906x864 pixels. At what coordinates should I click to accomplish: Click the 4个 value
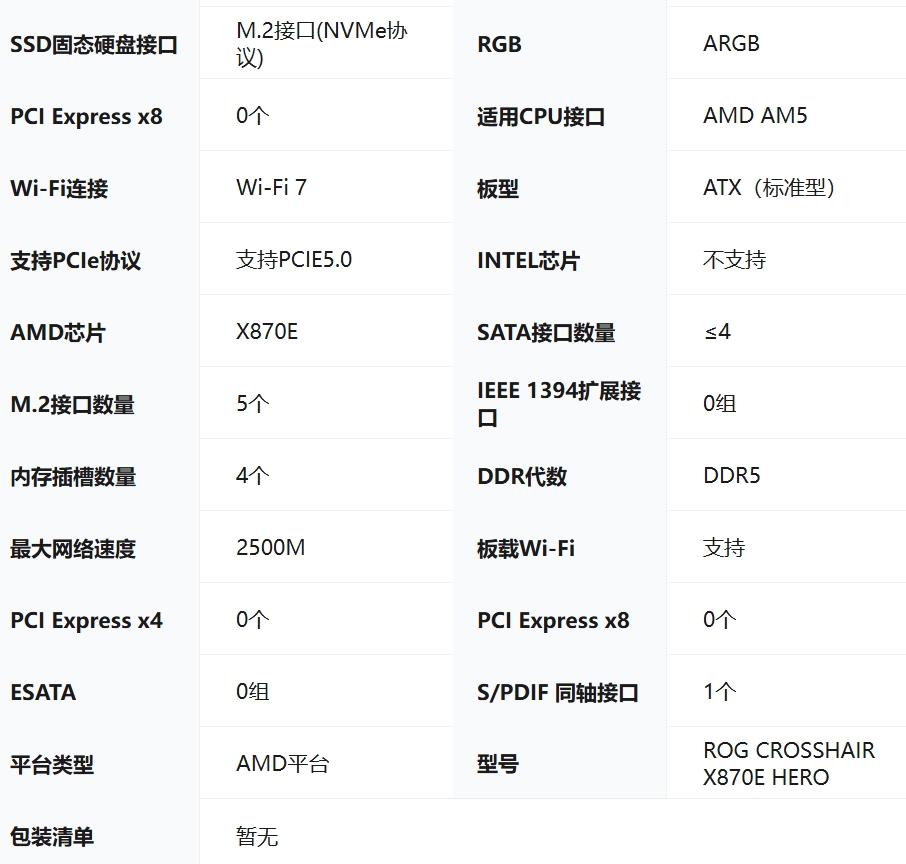click(x=253, y=476)
